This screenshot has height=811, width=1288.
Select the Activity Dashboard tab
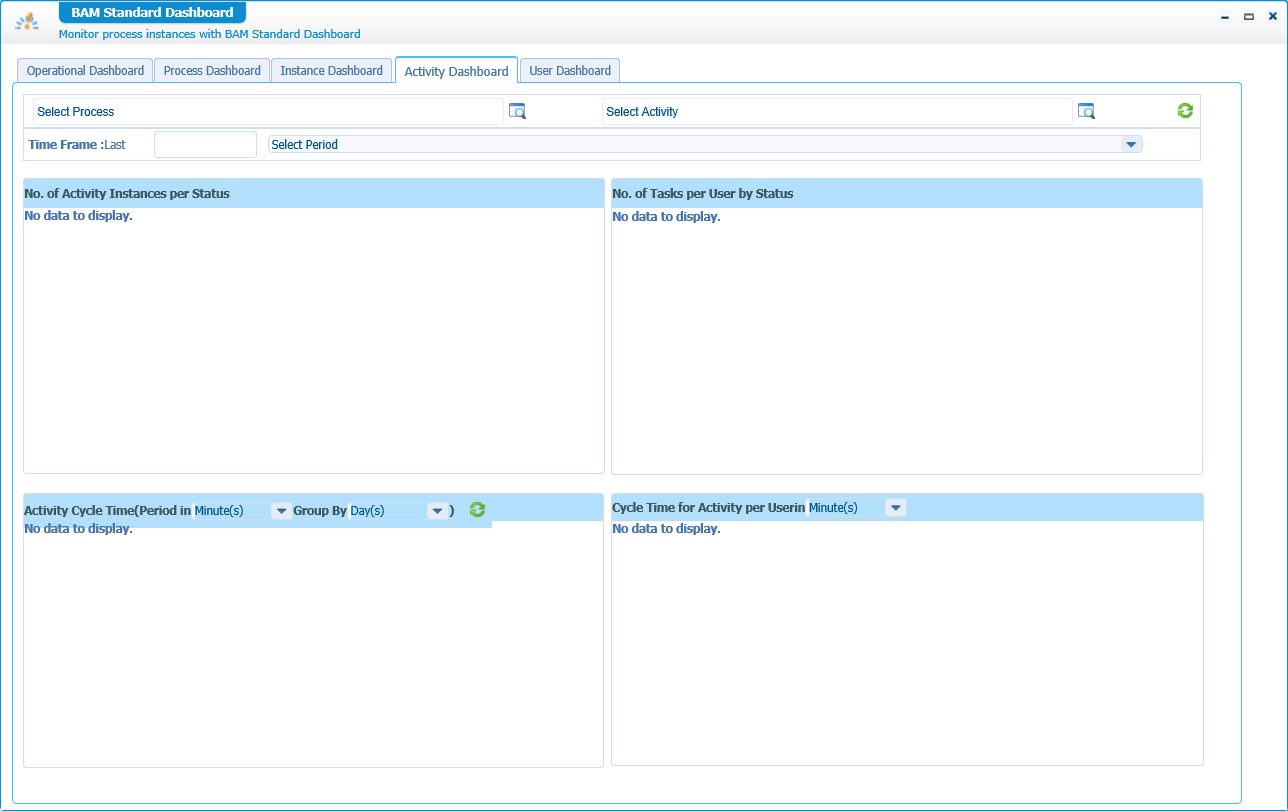(456, 71)
